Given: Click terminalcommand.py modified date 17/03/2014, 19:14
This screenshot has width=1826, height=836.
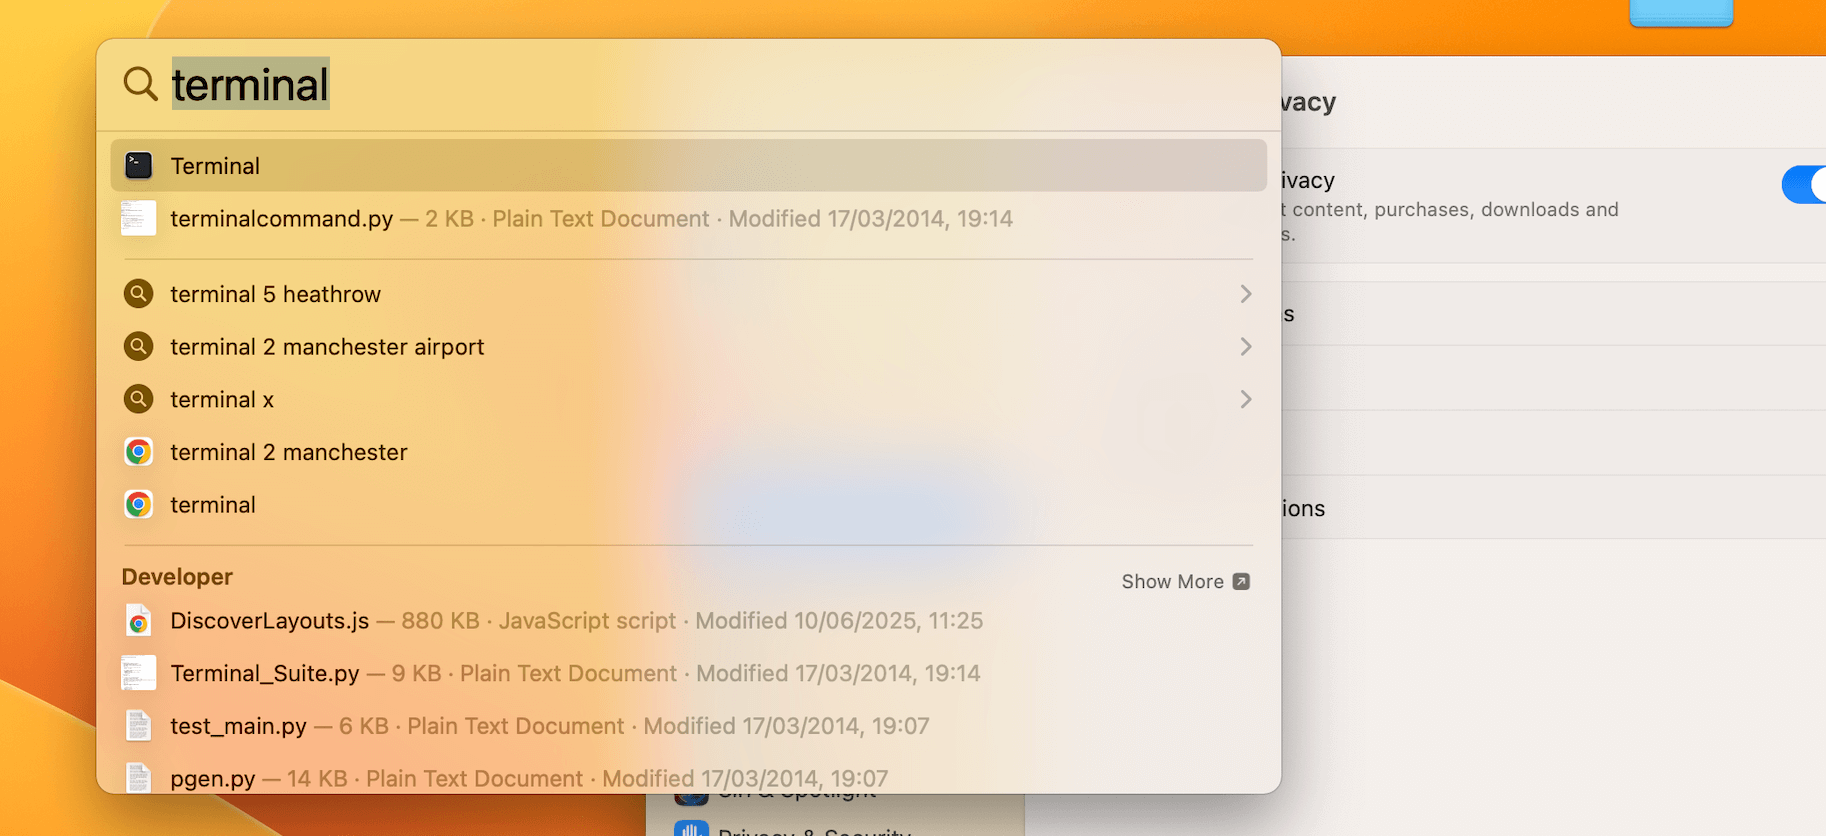Looking at the screenshot, I should coord(870,219).
